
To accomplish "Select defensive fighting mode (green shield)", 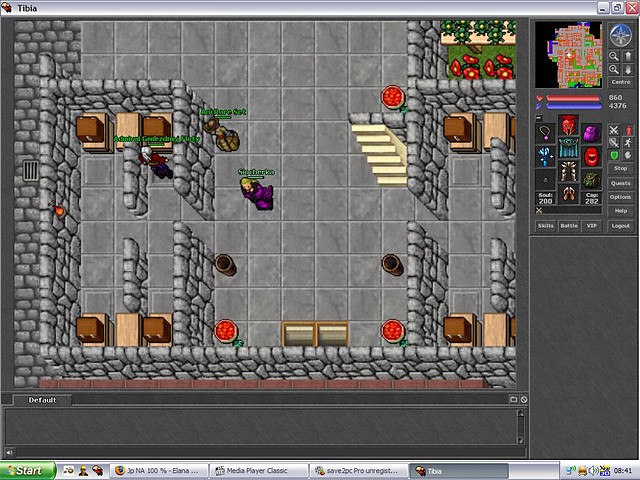I will pyautogui.click(x=613, y=155).
